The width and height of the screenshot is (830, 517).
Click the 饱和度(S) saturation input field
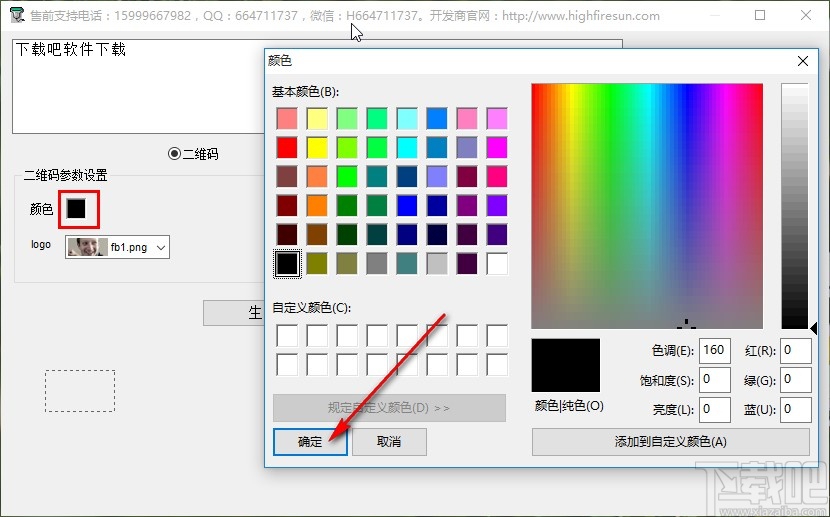[x=715, y=380]
